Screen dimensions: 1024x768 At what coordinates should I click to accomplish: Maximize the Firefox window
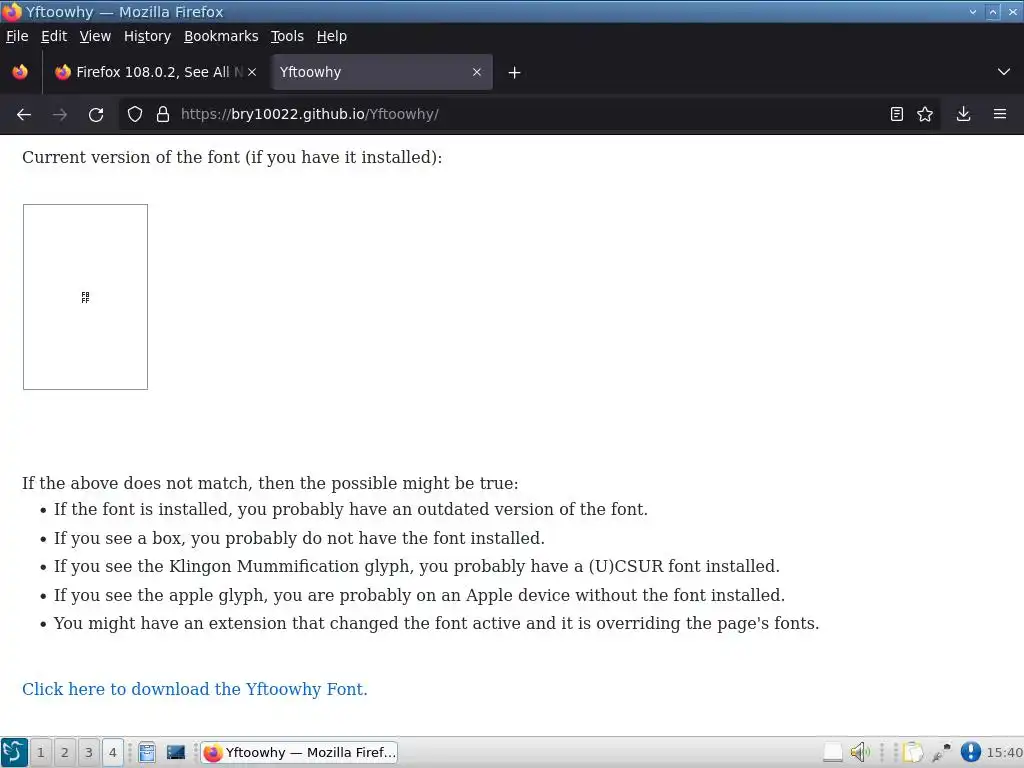993,12
